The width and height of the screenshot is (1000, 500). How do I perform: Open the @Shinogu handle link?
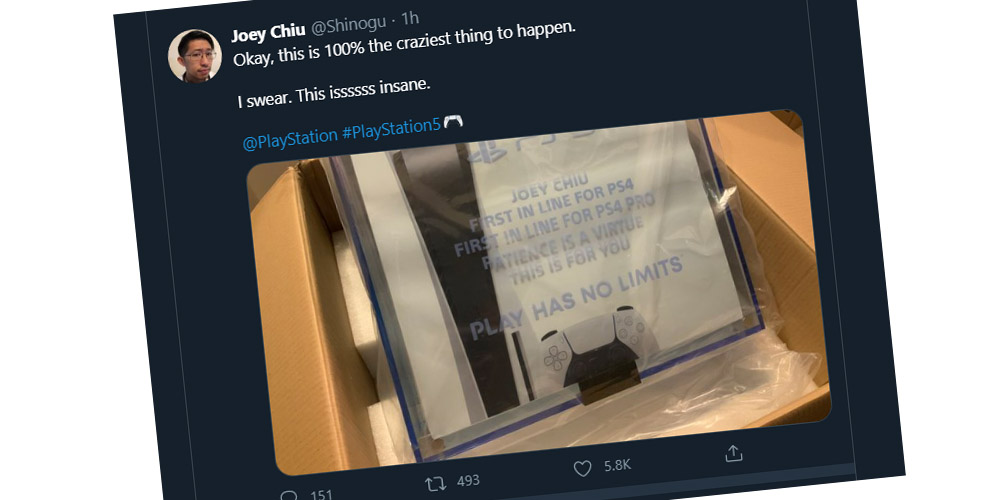point(348,26)
